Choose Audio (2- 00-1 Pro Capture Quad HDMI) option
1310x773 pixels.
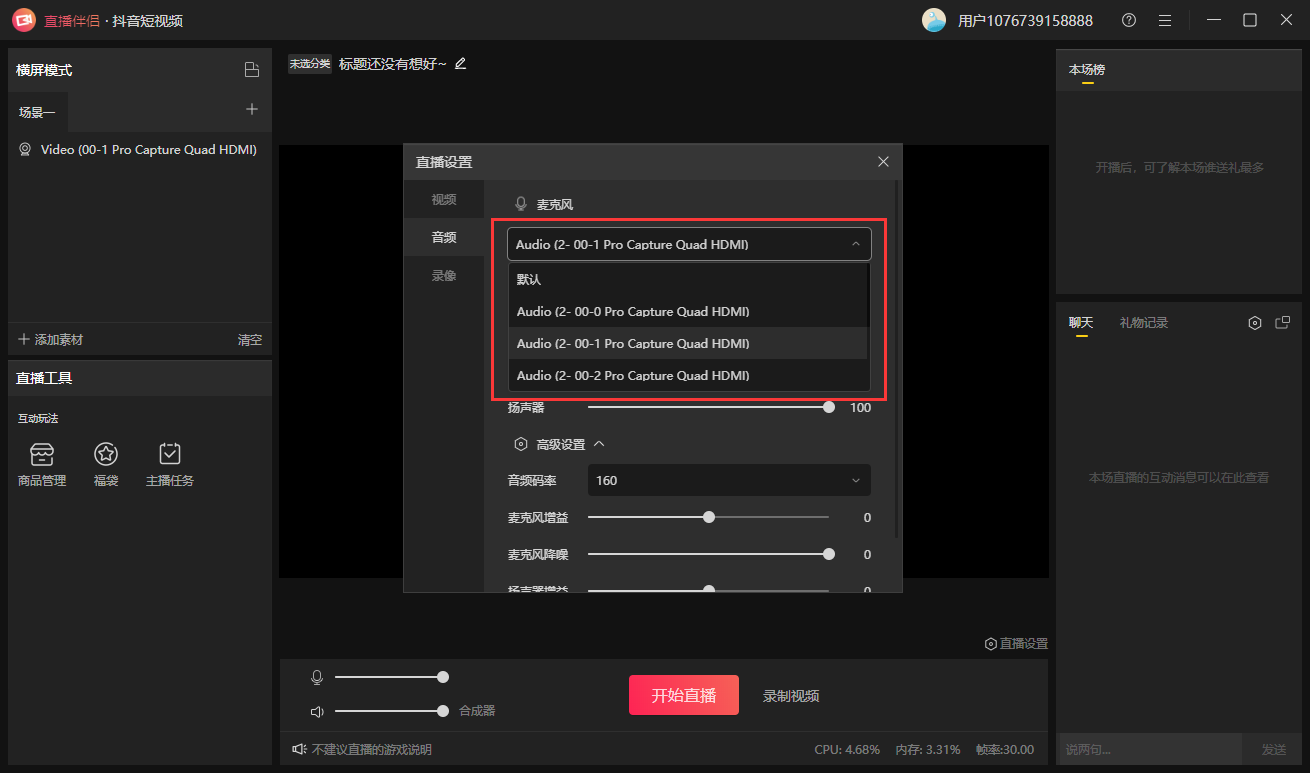689,343
